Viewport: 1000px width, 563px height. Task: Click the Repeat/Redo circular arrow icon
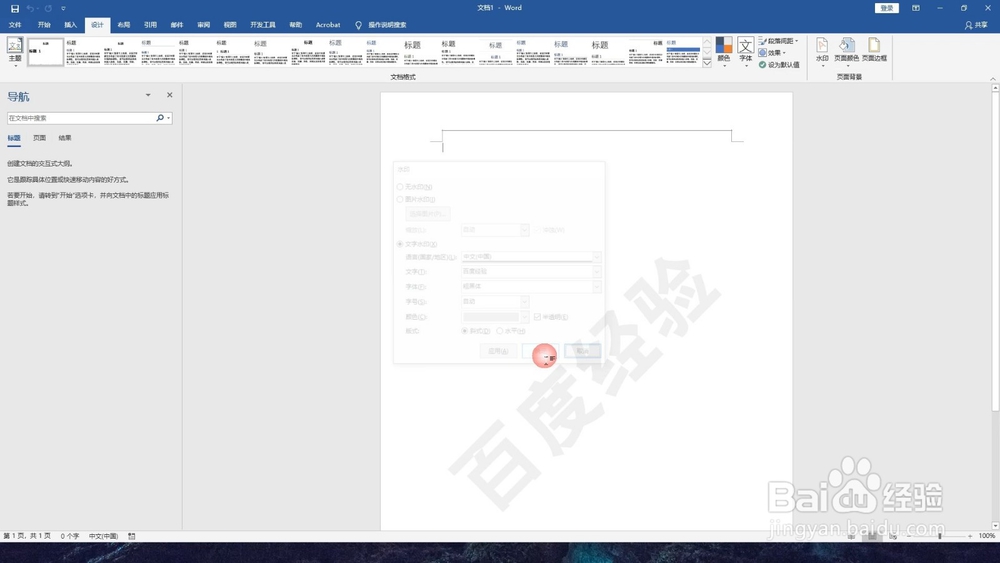click(48, 8)
